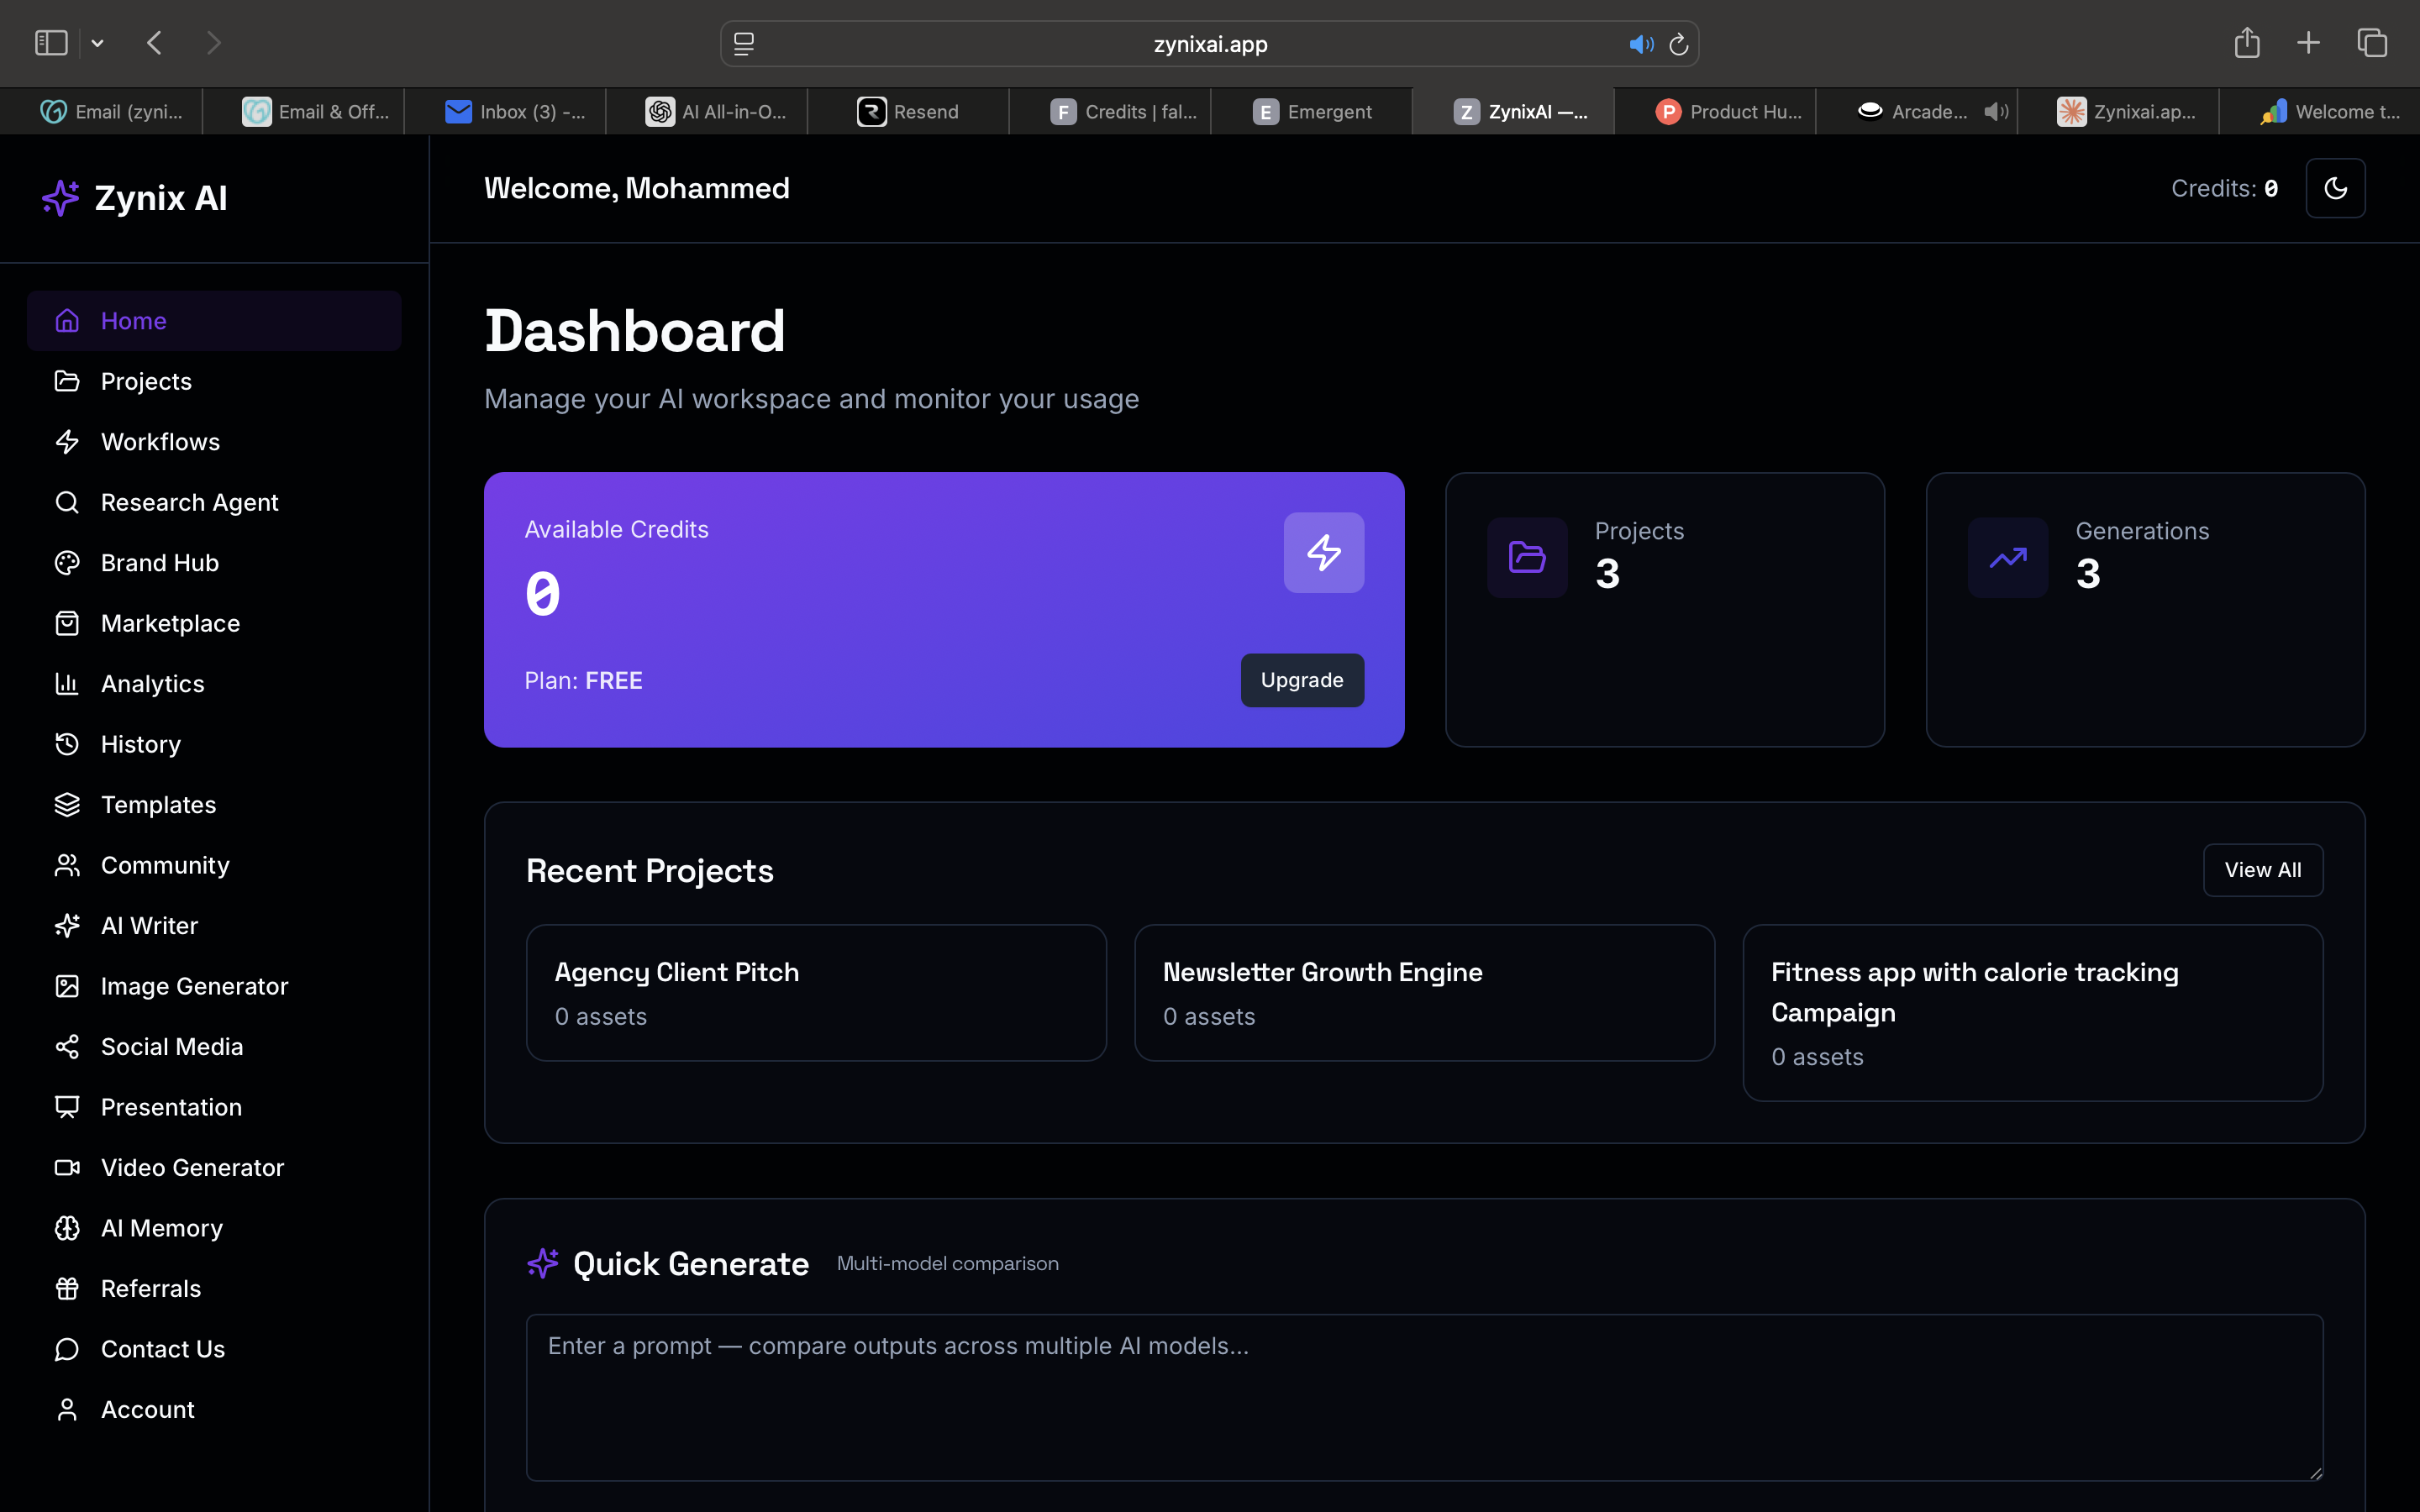Viewport: 2420px width, 1512px height.
Task: Mute audio in Arcade tab
Action: click(x=1996, y=111)
